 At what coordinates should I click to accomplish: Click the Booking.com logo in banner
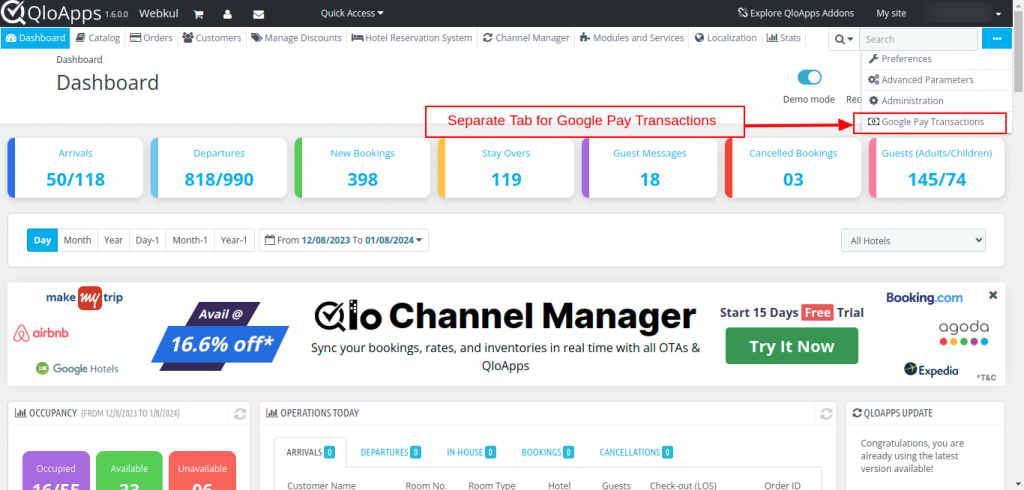click(x=924, y=298)
